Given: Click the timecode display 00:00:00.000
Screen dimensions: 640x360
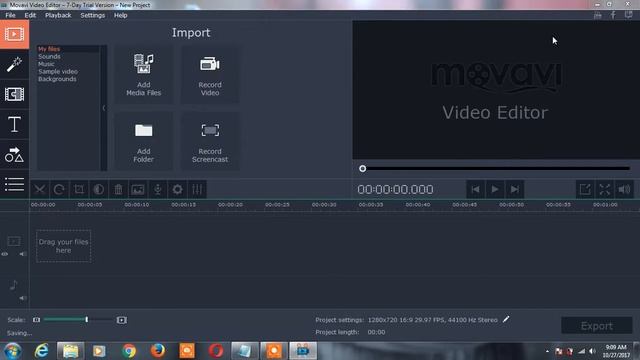Looking at the screenshot, I should pos(395,189).
